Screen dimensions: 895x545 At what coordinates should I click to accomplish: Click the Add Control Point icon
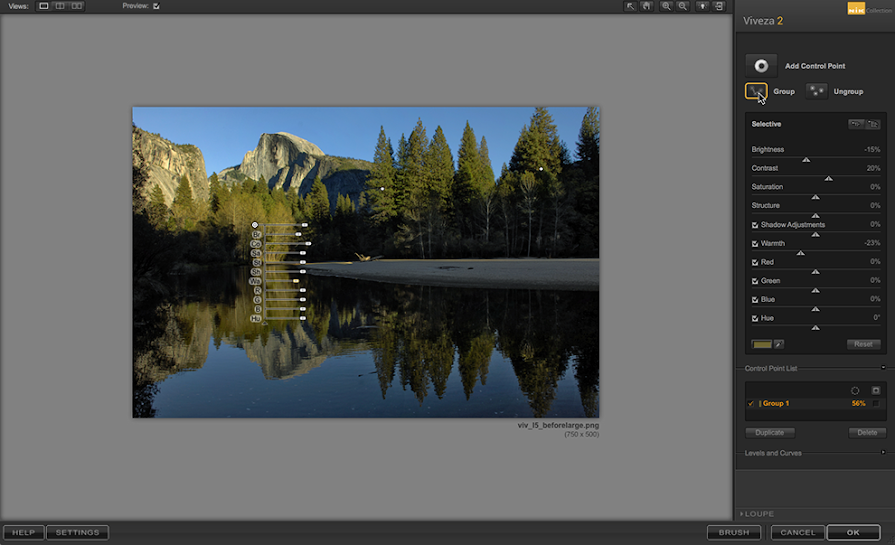761,66
